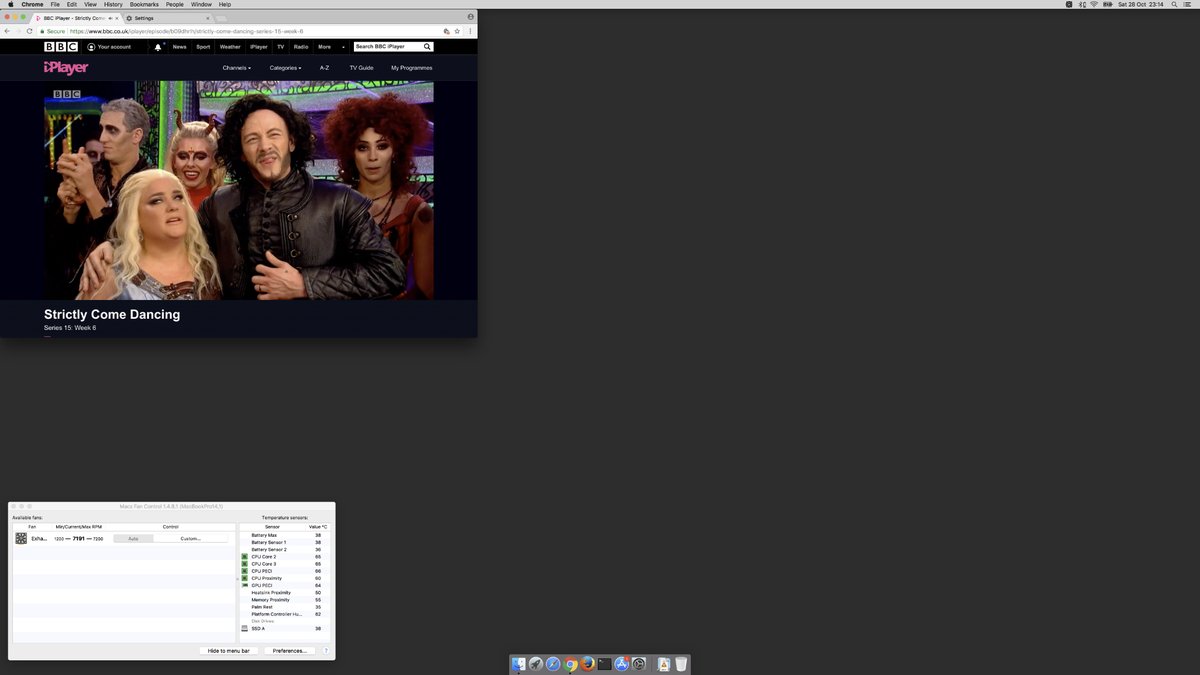Open Firefox from the Dock
This screenshot has height=675, width=1200.
tap(587, 664)
